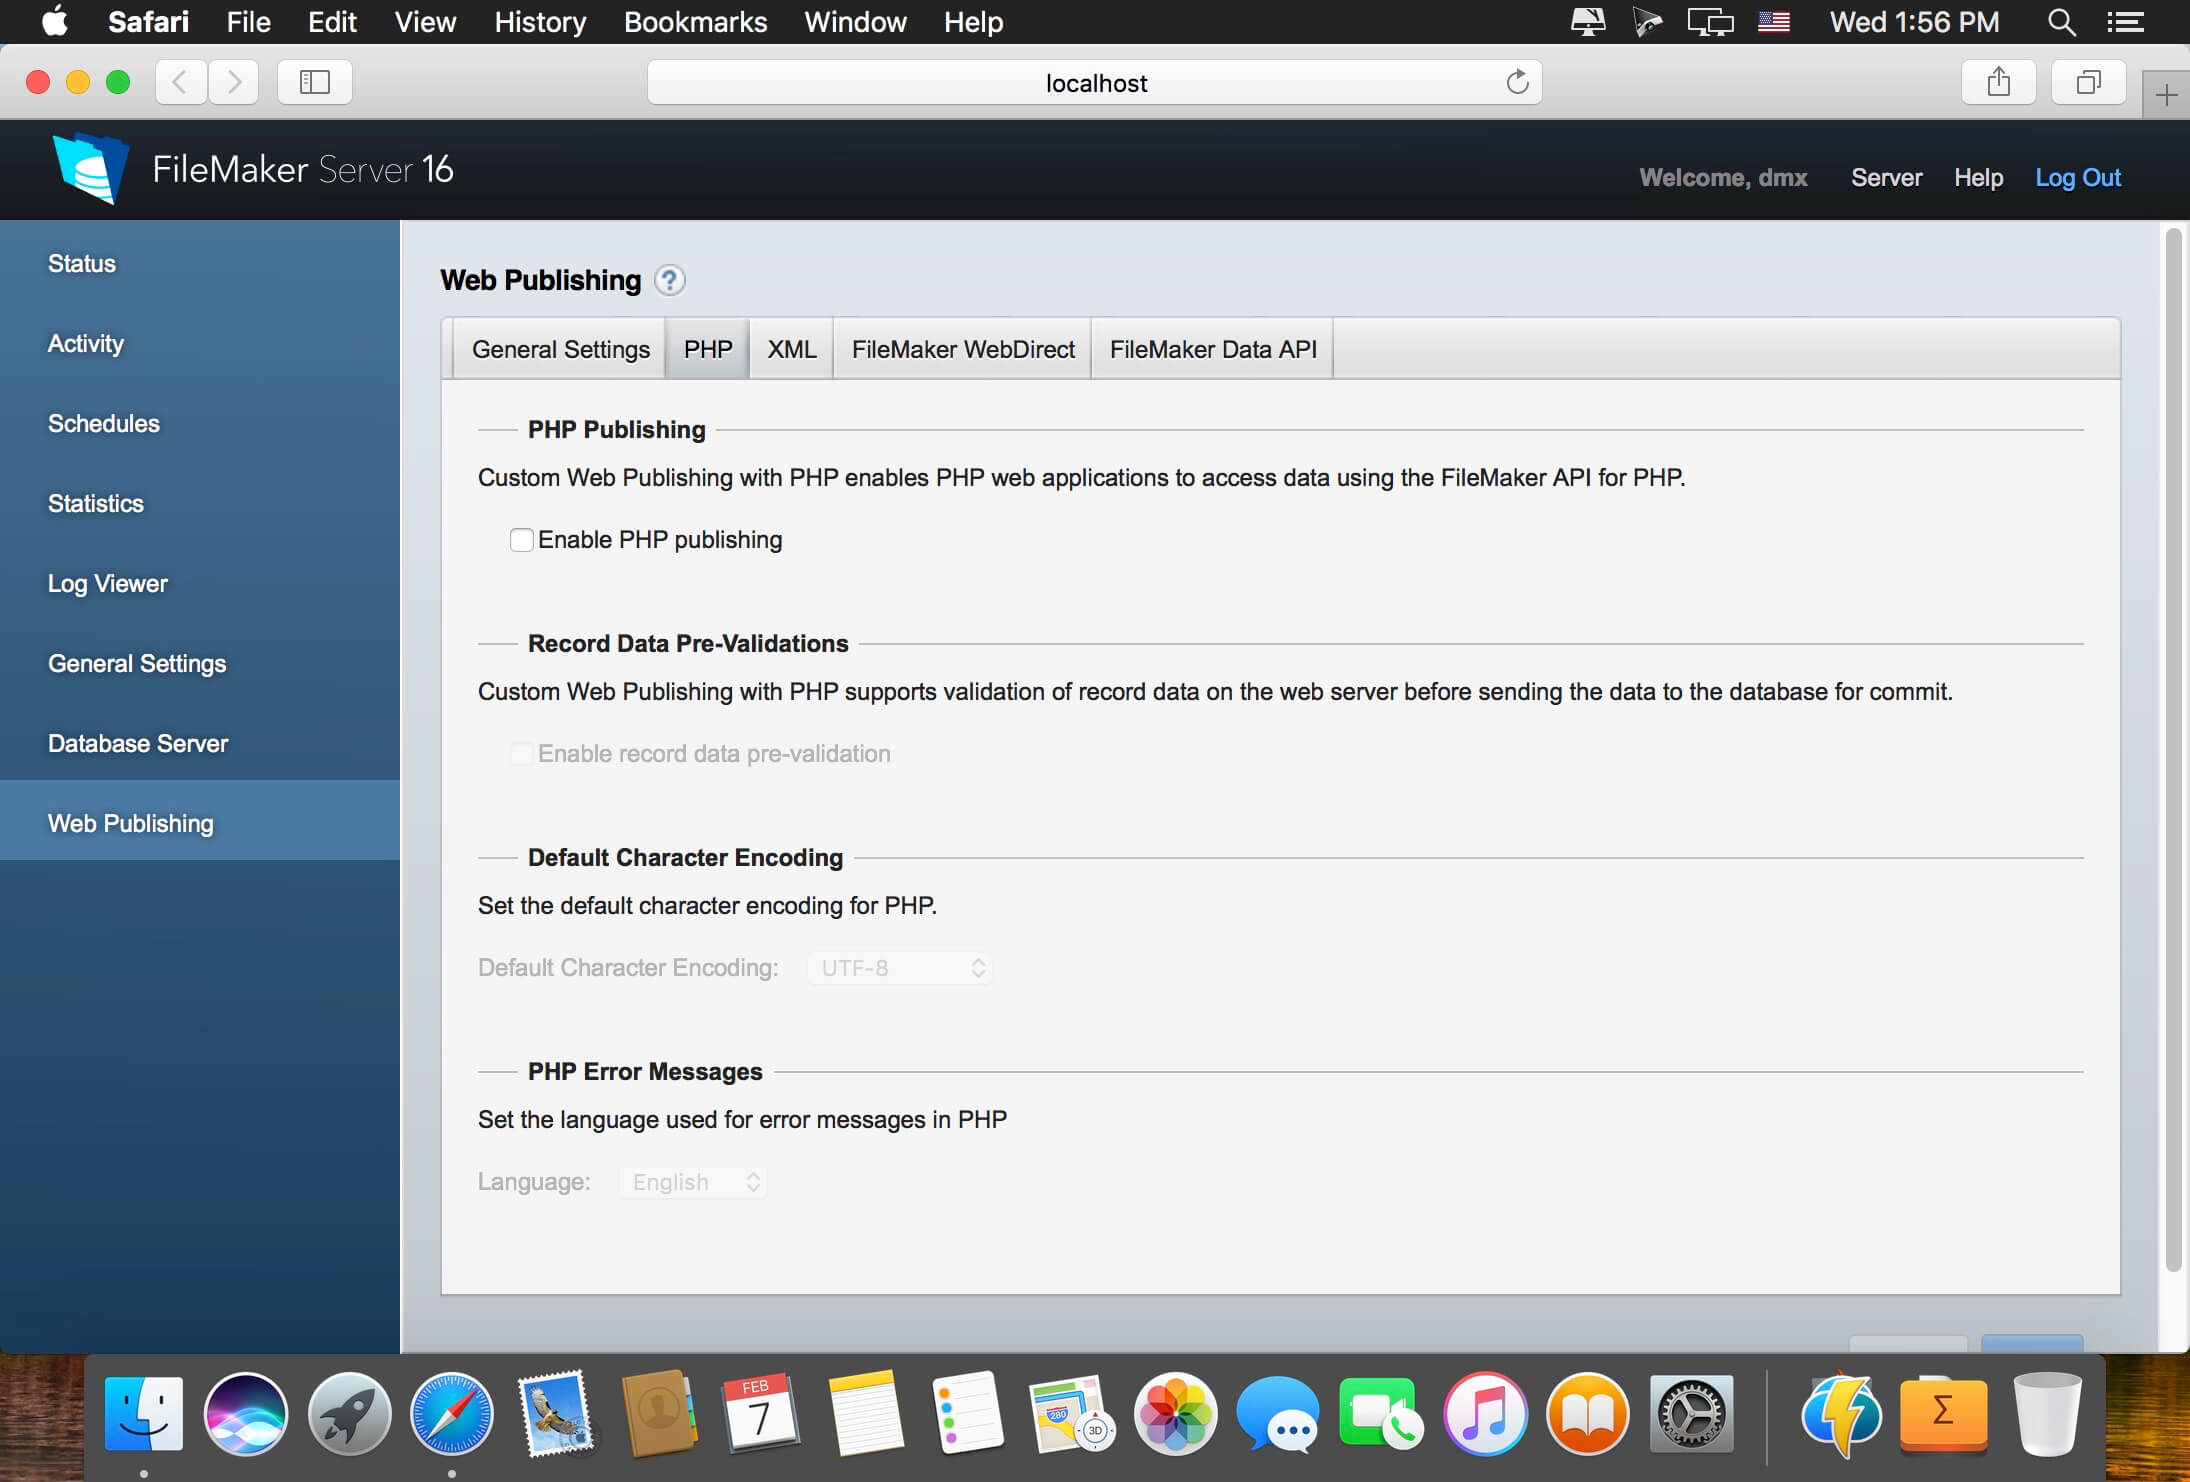2190x1482 pixels.
Task: Go back in Safari
Action: [x=181, y=82]
